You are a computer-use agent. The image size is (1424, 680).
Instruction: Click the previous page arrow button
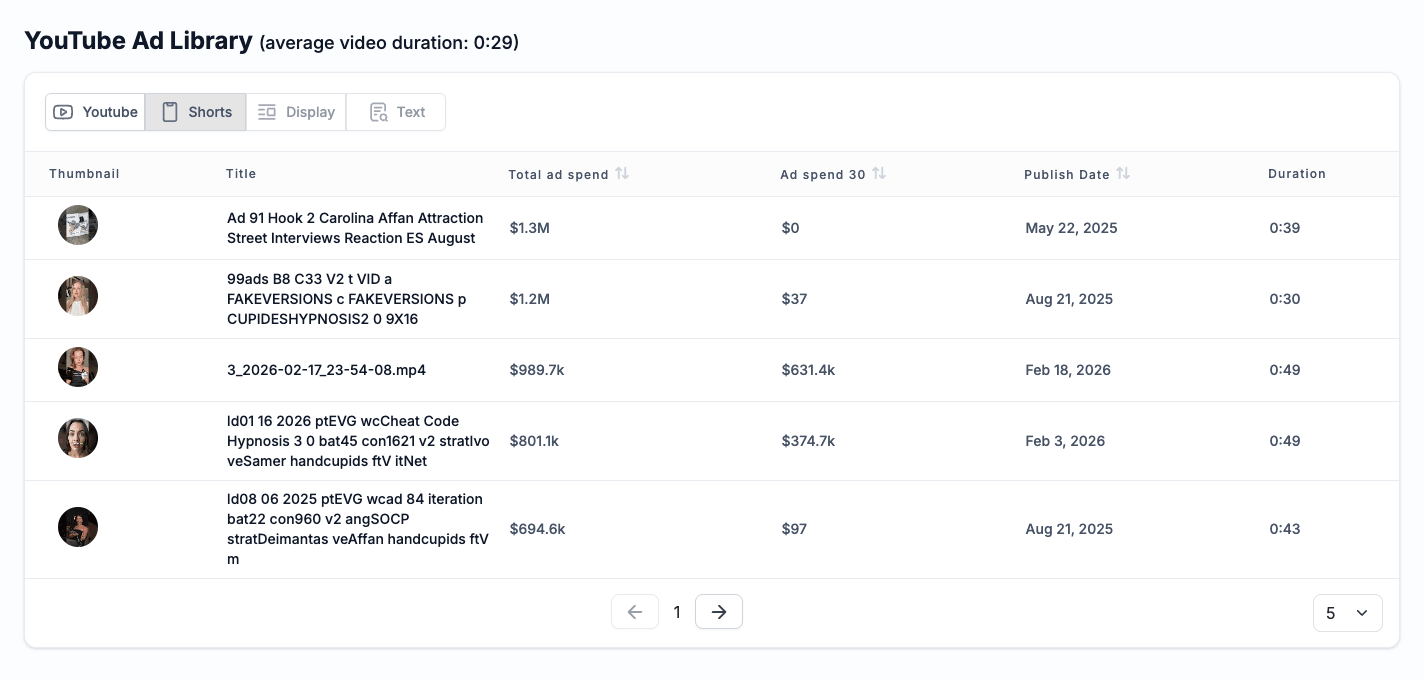[635, 612]
